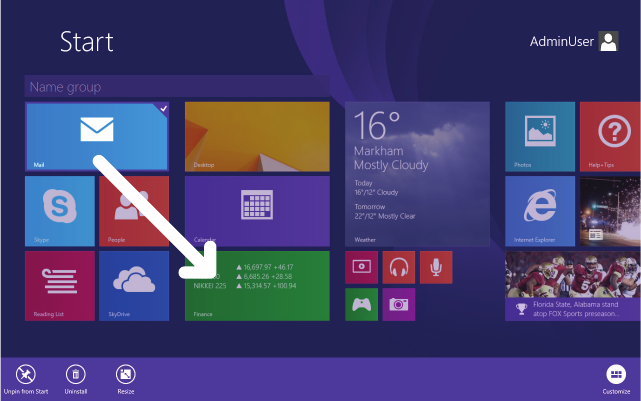
Task: Click the AdminUser name
Action: [x=562, y=42]
